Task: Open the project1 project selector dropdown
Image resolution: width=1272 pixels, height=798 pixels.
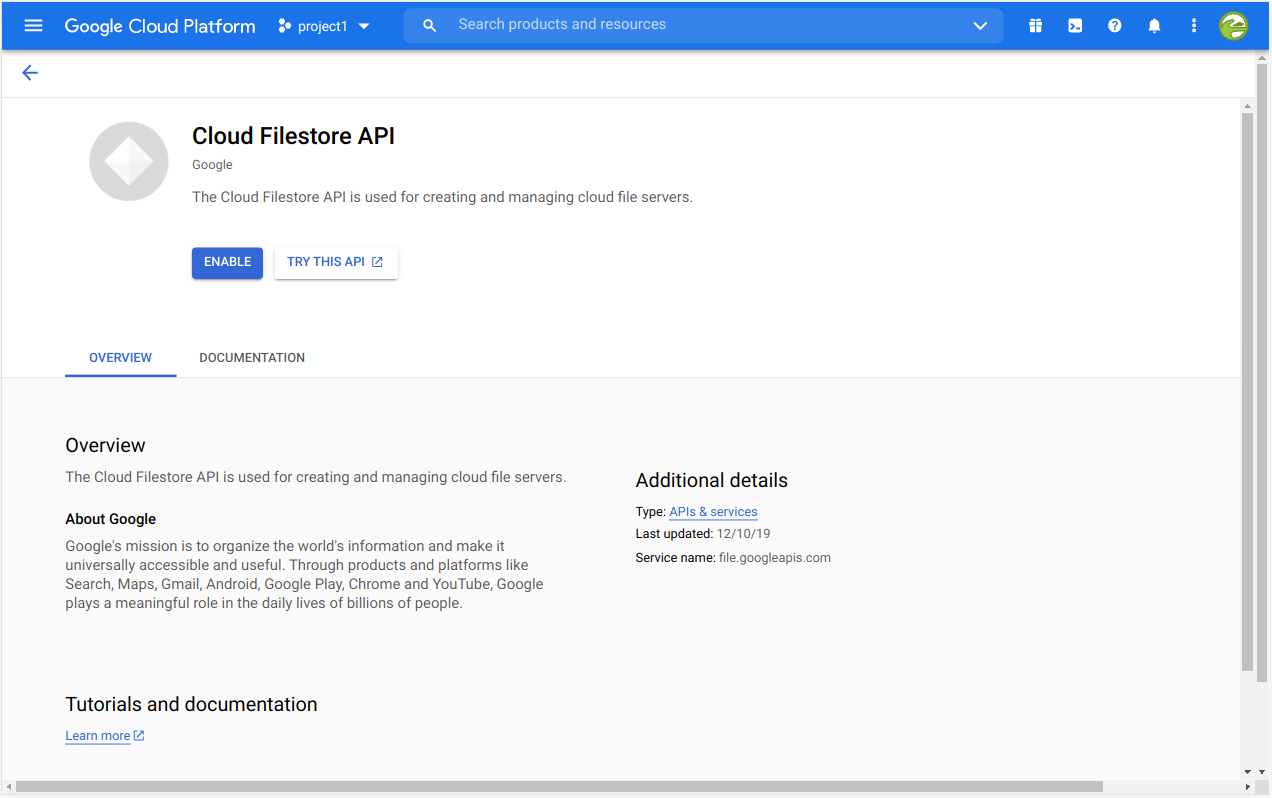Action: coord(324,26)
